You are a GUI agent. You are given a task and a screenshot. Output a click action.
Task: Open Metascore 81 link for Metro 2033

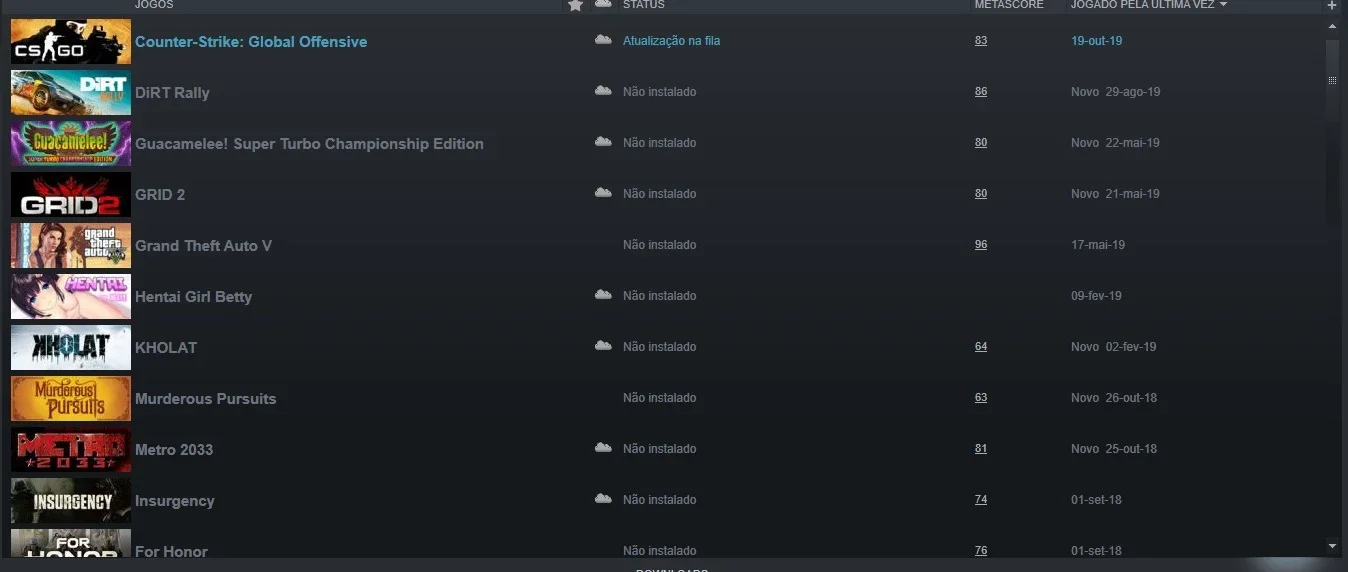[981, 449]
